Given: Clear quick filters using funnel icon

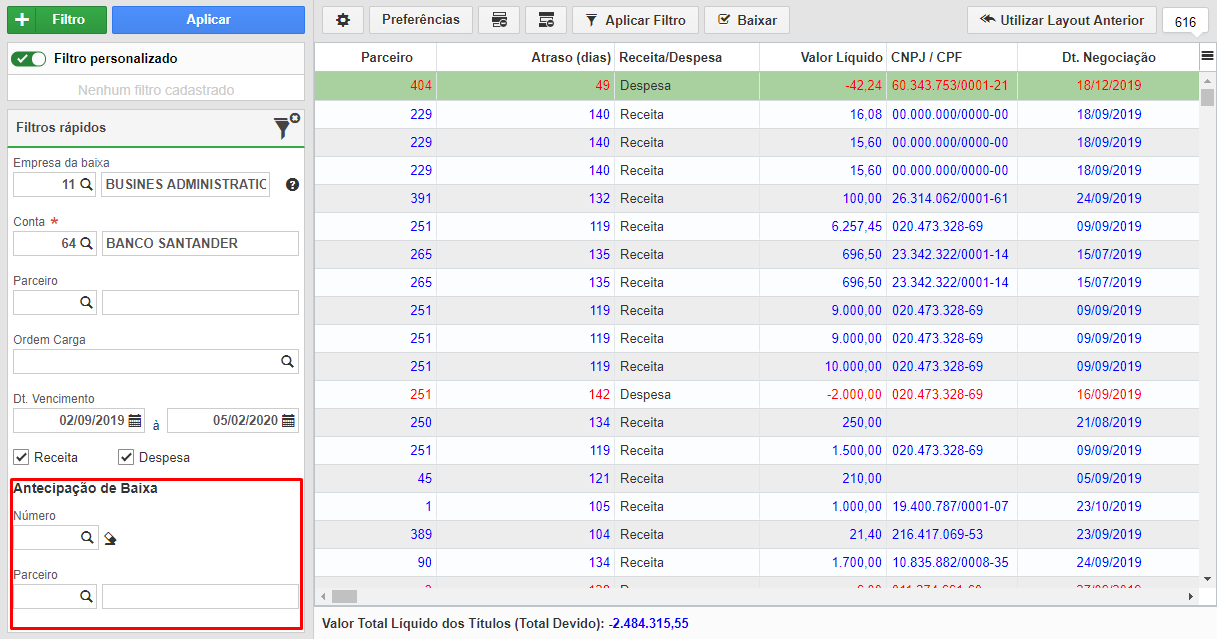Looking at the screenshot, I should 285,127.
